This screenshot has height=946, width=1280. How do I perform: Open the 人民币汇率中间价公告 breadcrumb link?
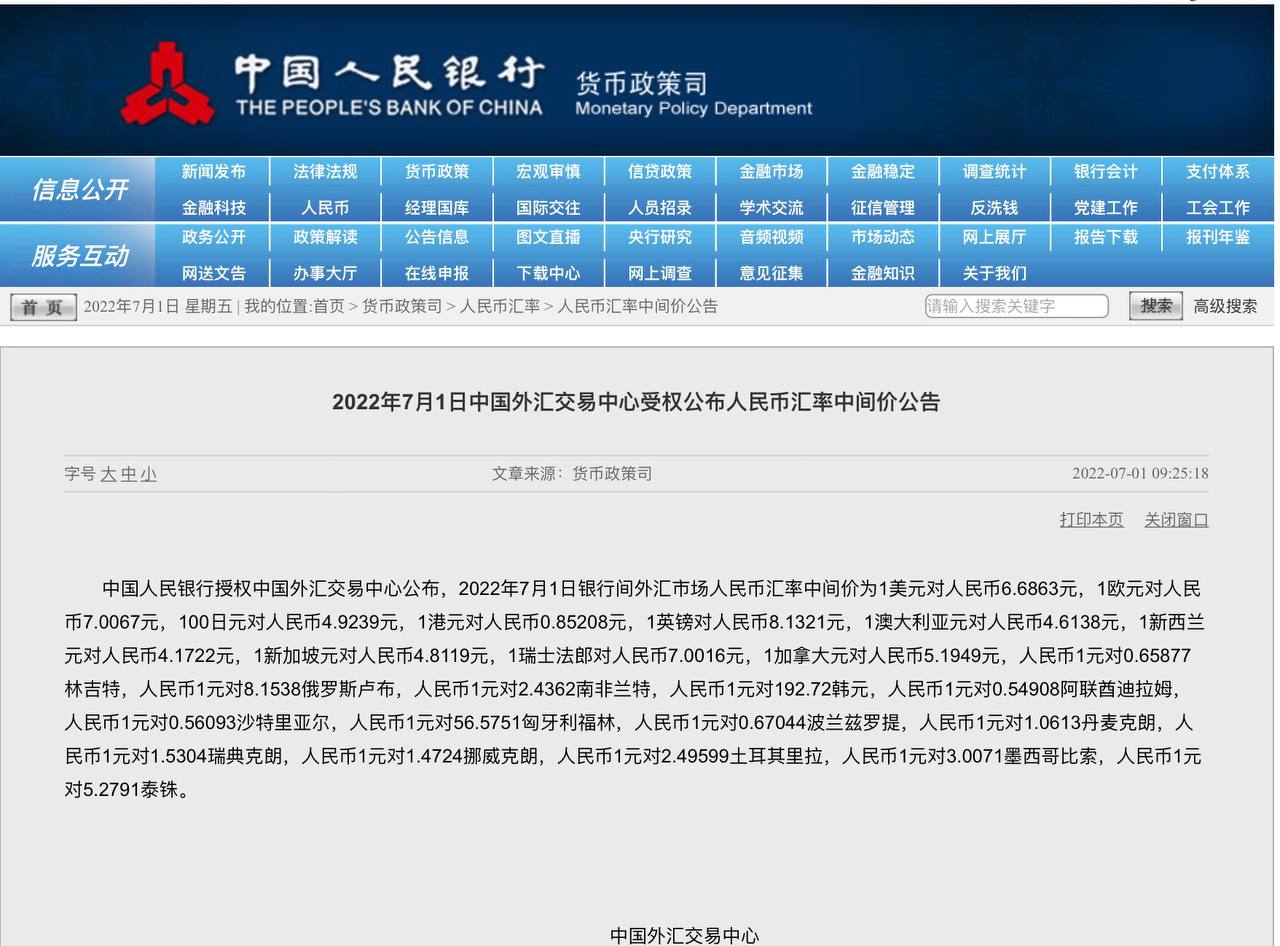click(638, 306)
